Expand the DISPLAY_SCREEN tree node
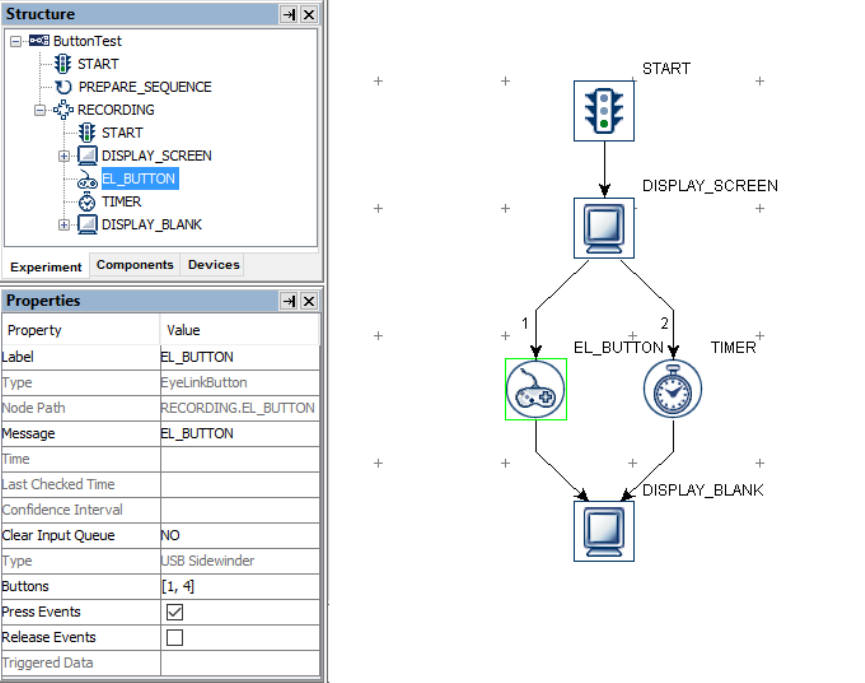Image resolution: width=865 pixels, height=683 pixels. (63, 156)
